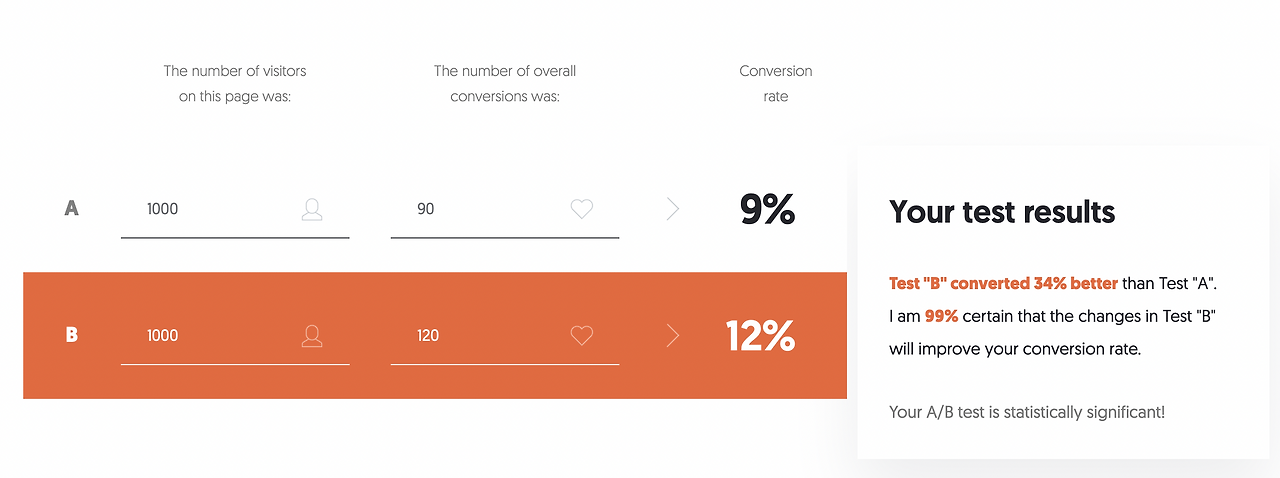The width and height of the screenshot is (1280, 478).
Task: Click the 'Conversion rate' column header
Action: coord(776,84)
